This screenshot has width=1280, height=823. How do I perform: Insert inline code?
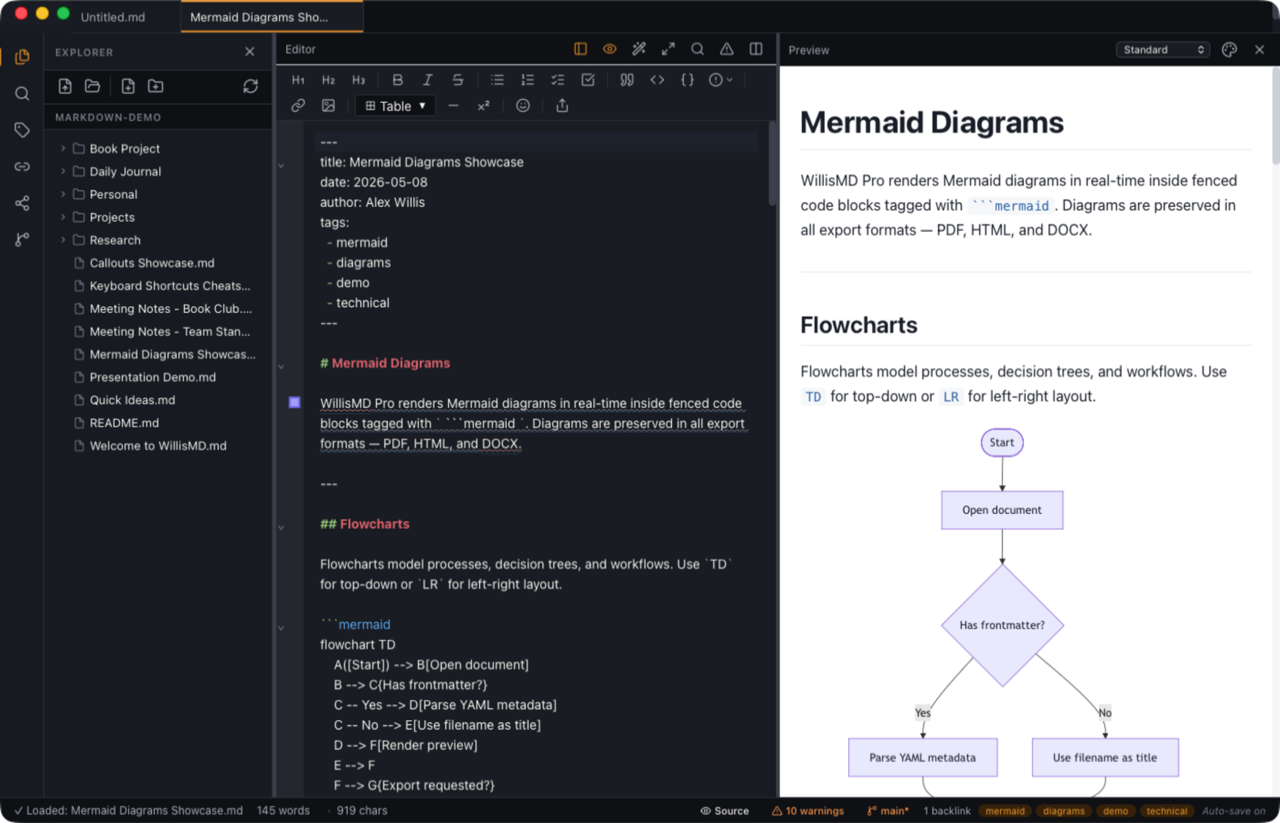point(657,80)
